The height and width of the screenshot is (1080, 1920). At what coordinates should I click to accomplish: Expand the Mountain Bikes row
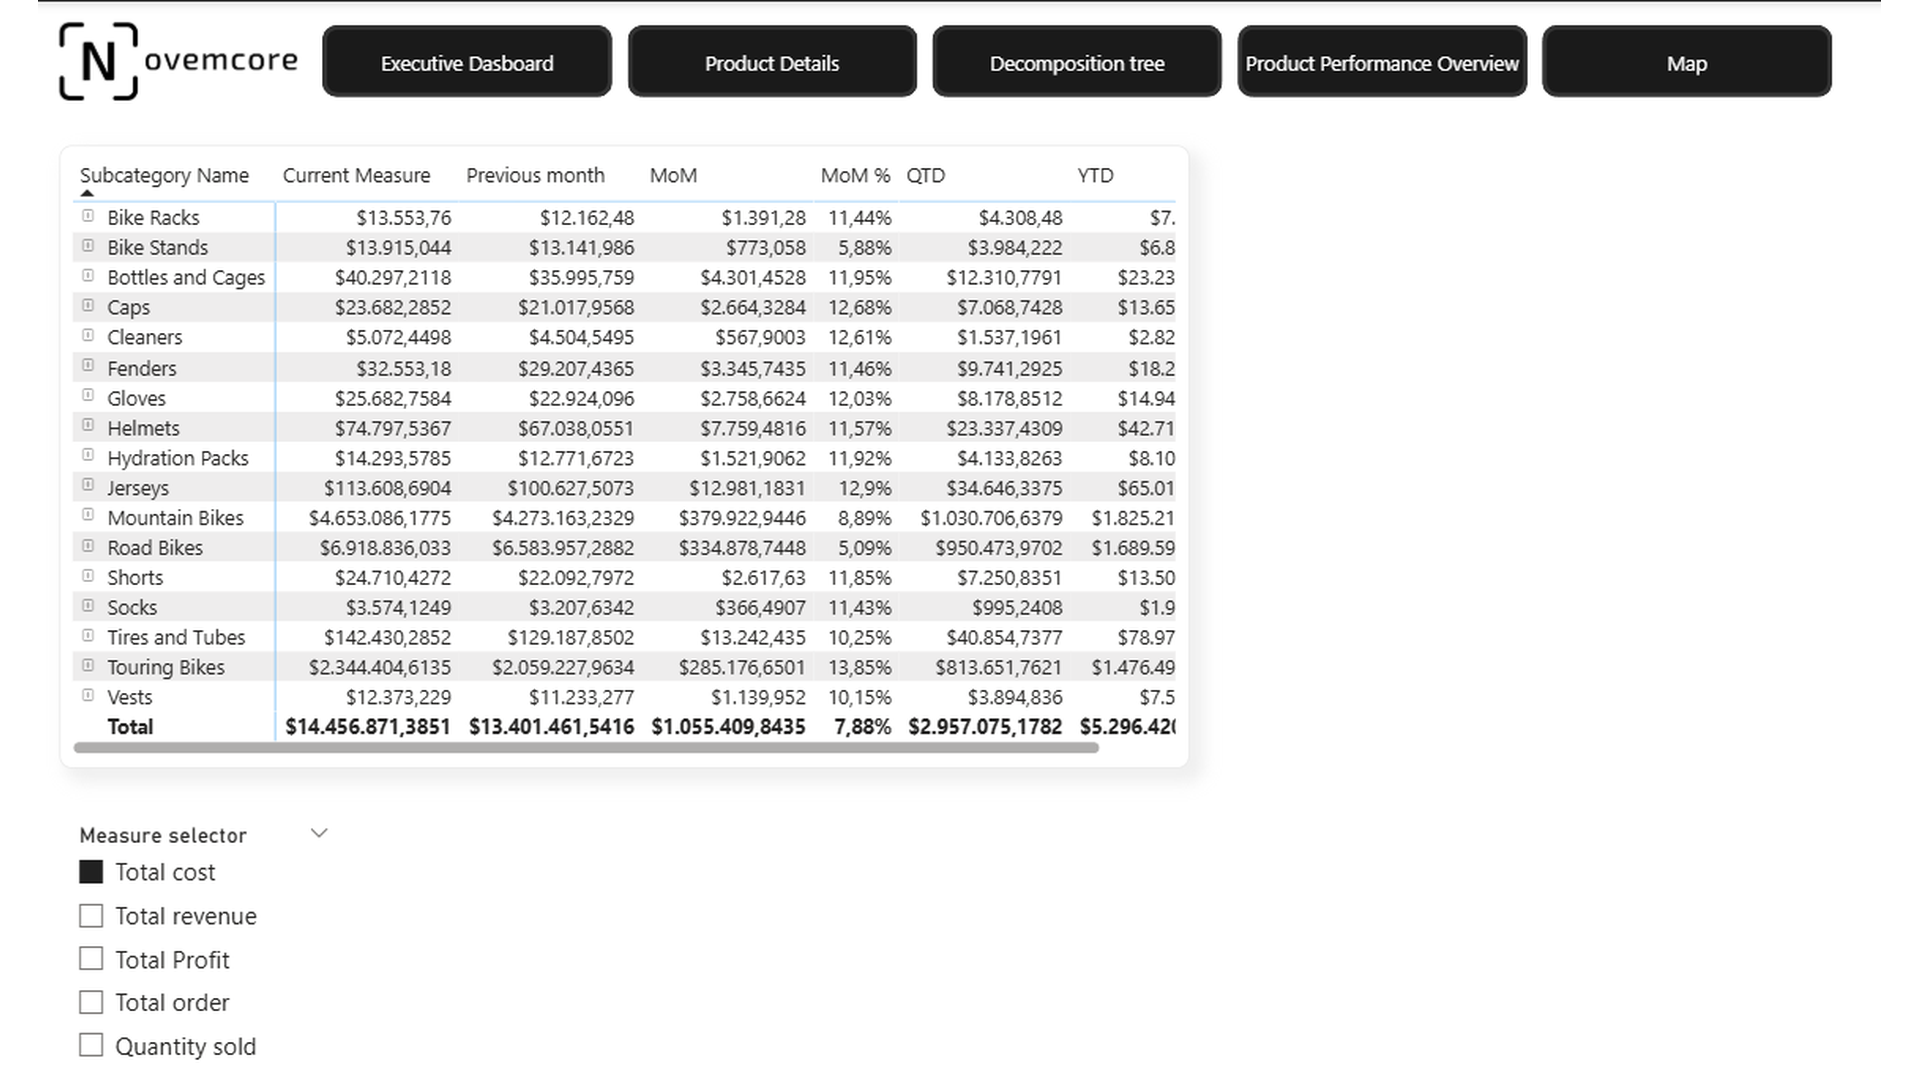coord(88,516)
